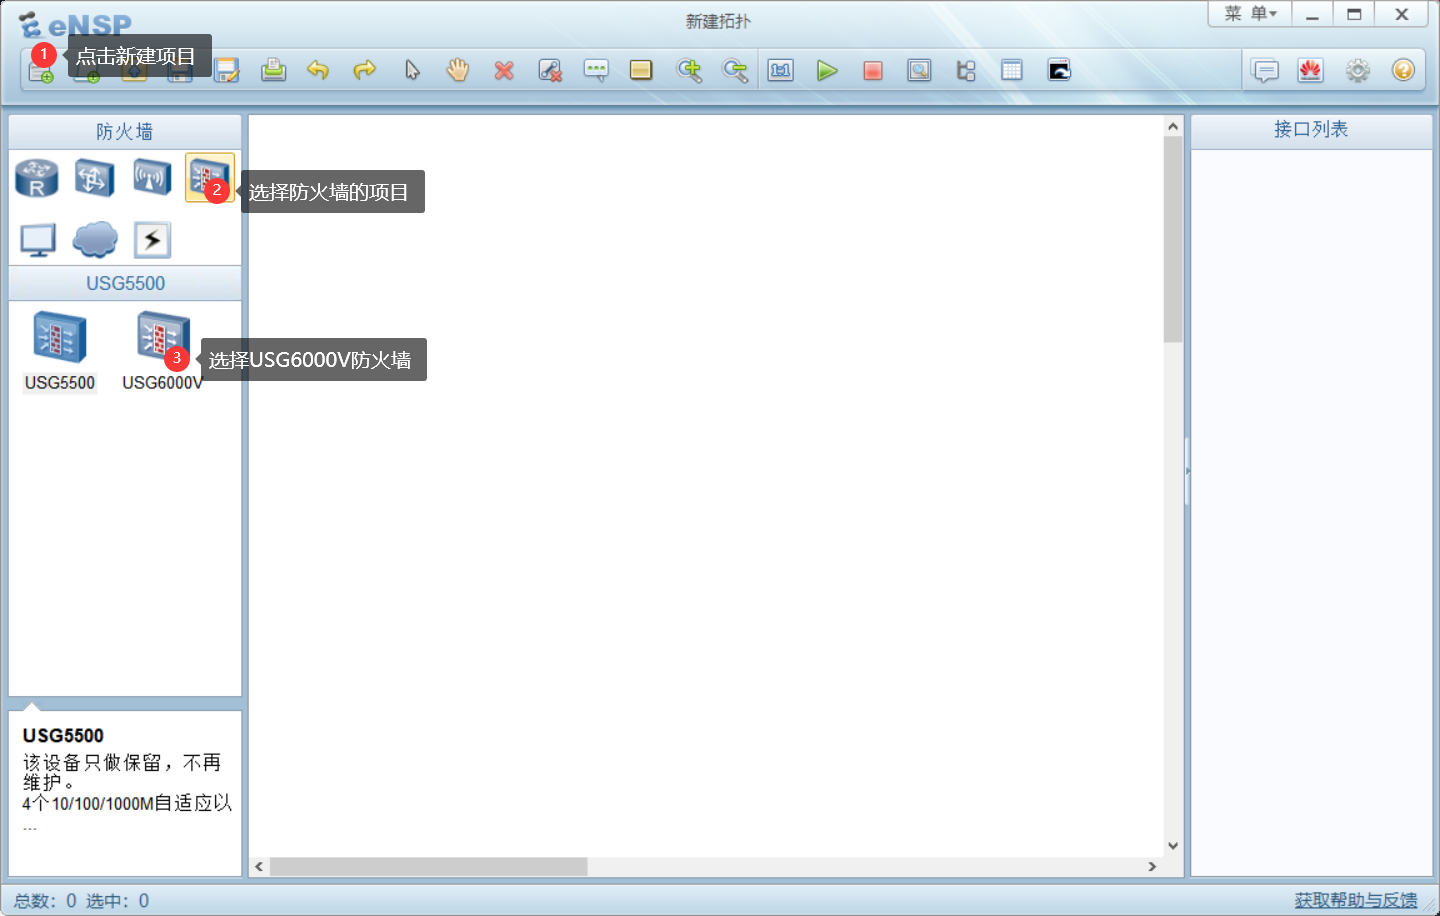Click the new topology toolbar icon

point(41,71)
